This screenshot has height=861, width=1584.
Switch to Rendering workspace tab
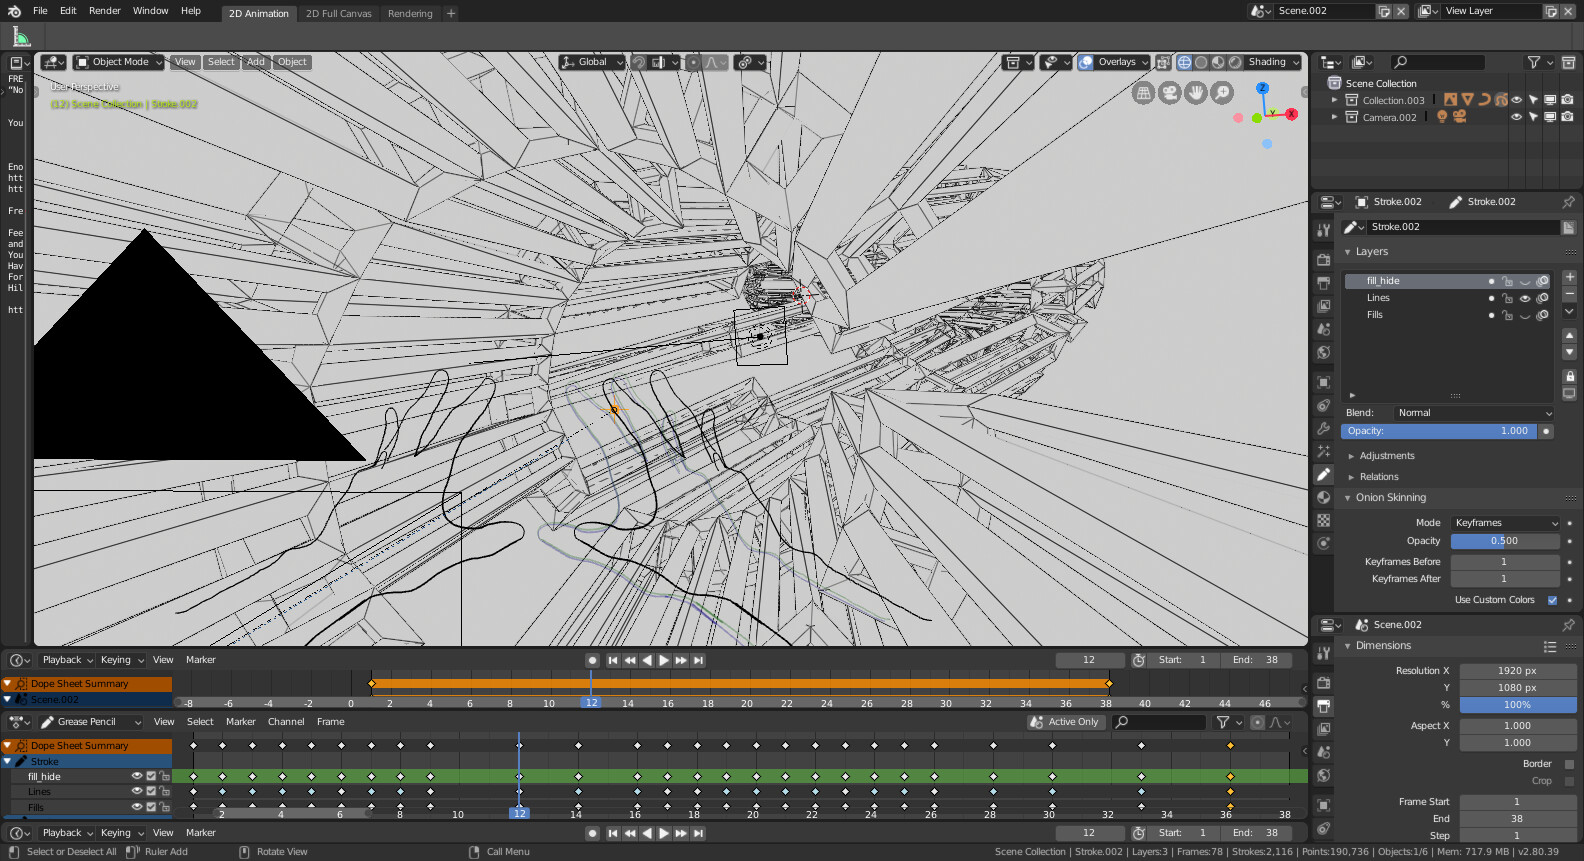tap(410, 13)
